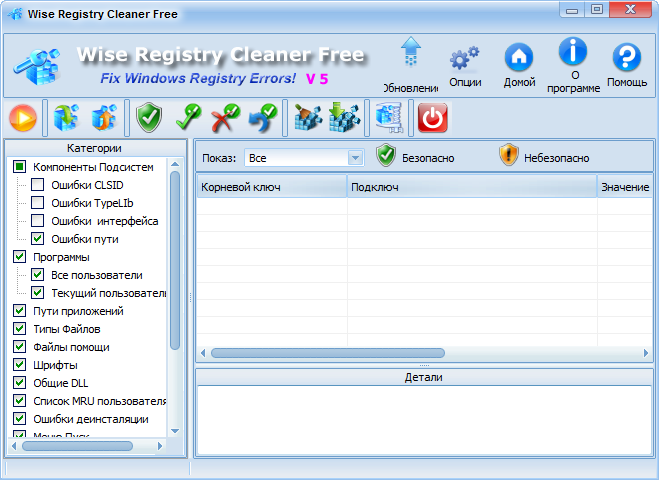
Task: Enable Ошибки CLSID checkbox
Action: [x=37, y=185]
